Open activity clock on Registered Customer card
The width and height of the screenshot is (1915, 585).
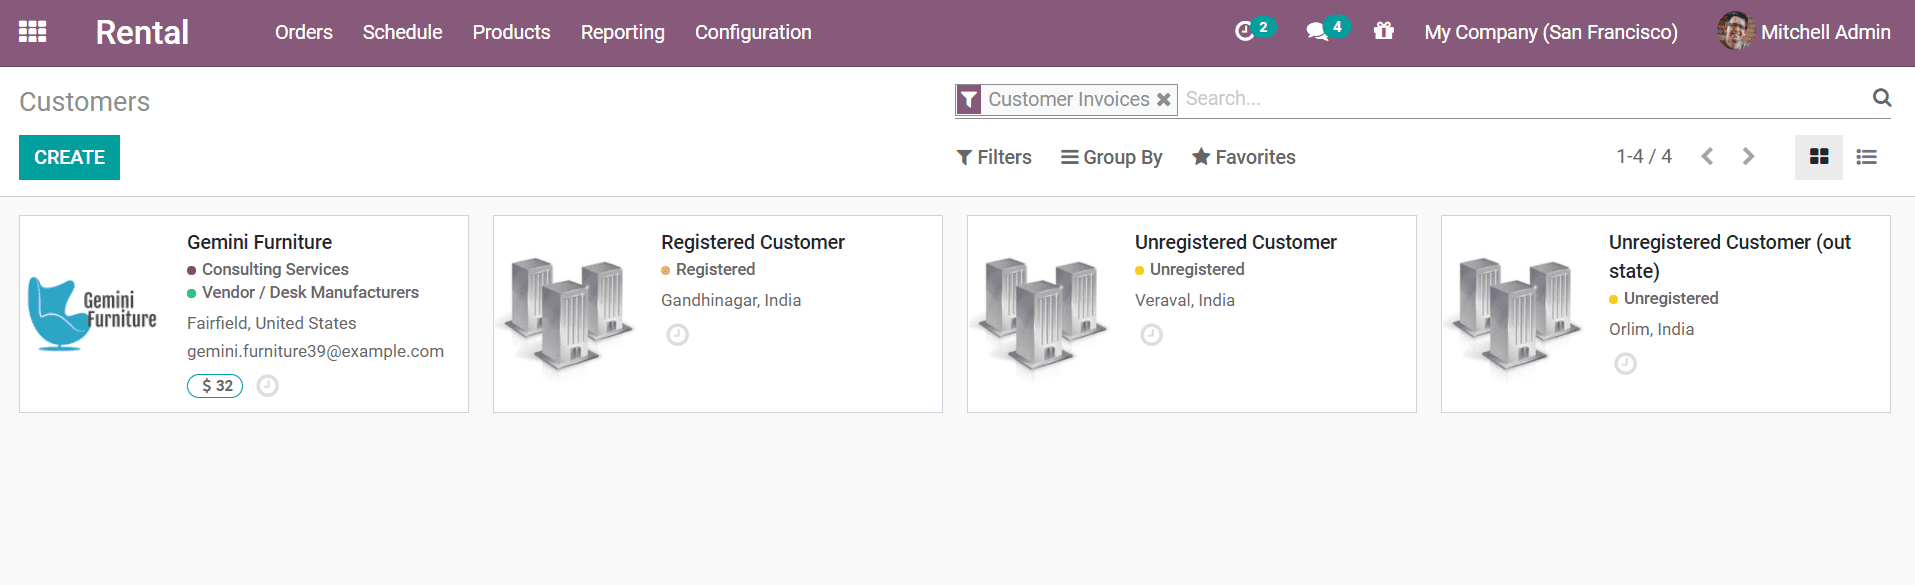click(678, 335)
